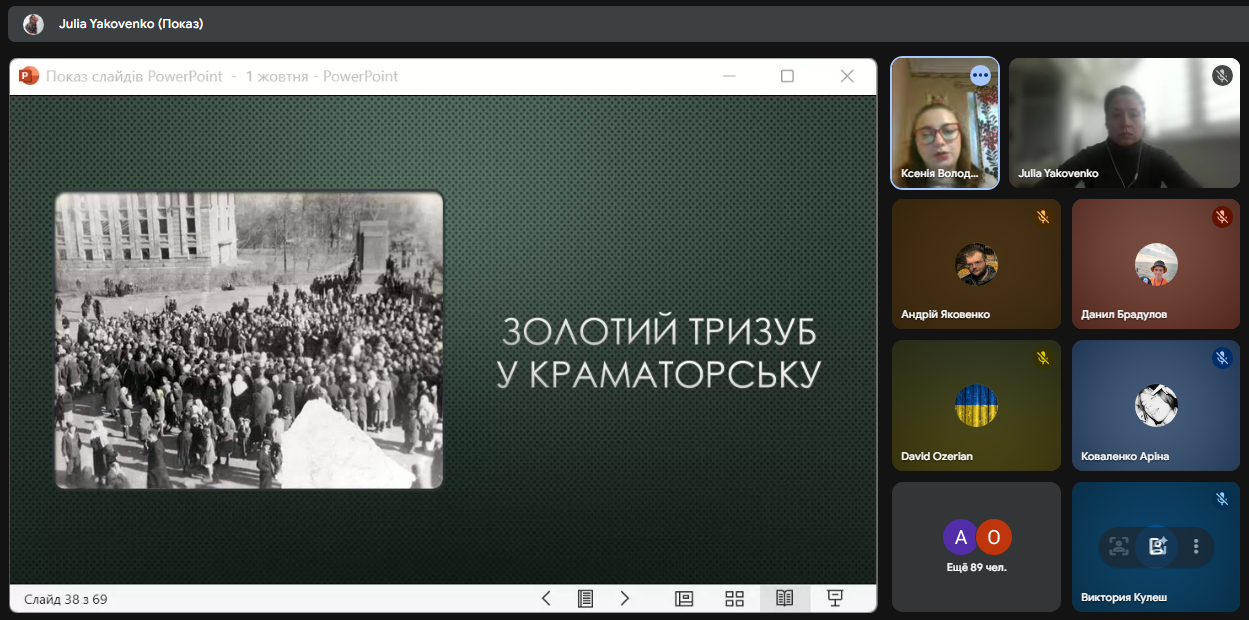This screenshot has width=1249, height=620.
Task: Expand the 'Ещё 89 чел.' participants tile
Action: (976, 547)
